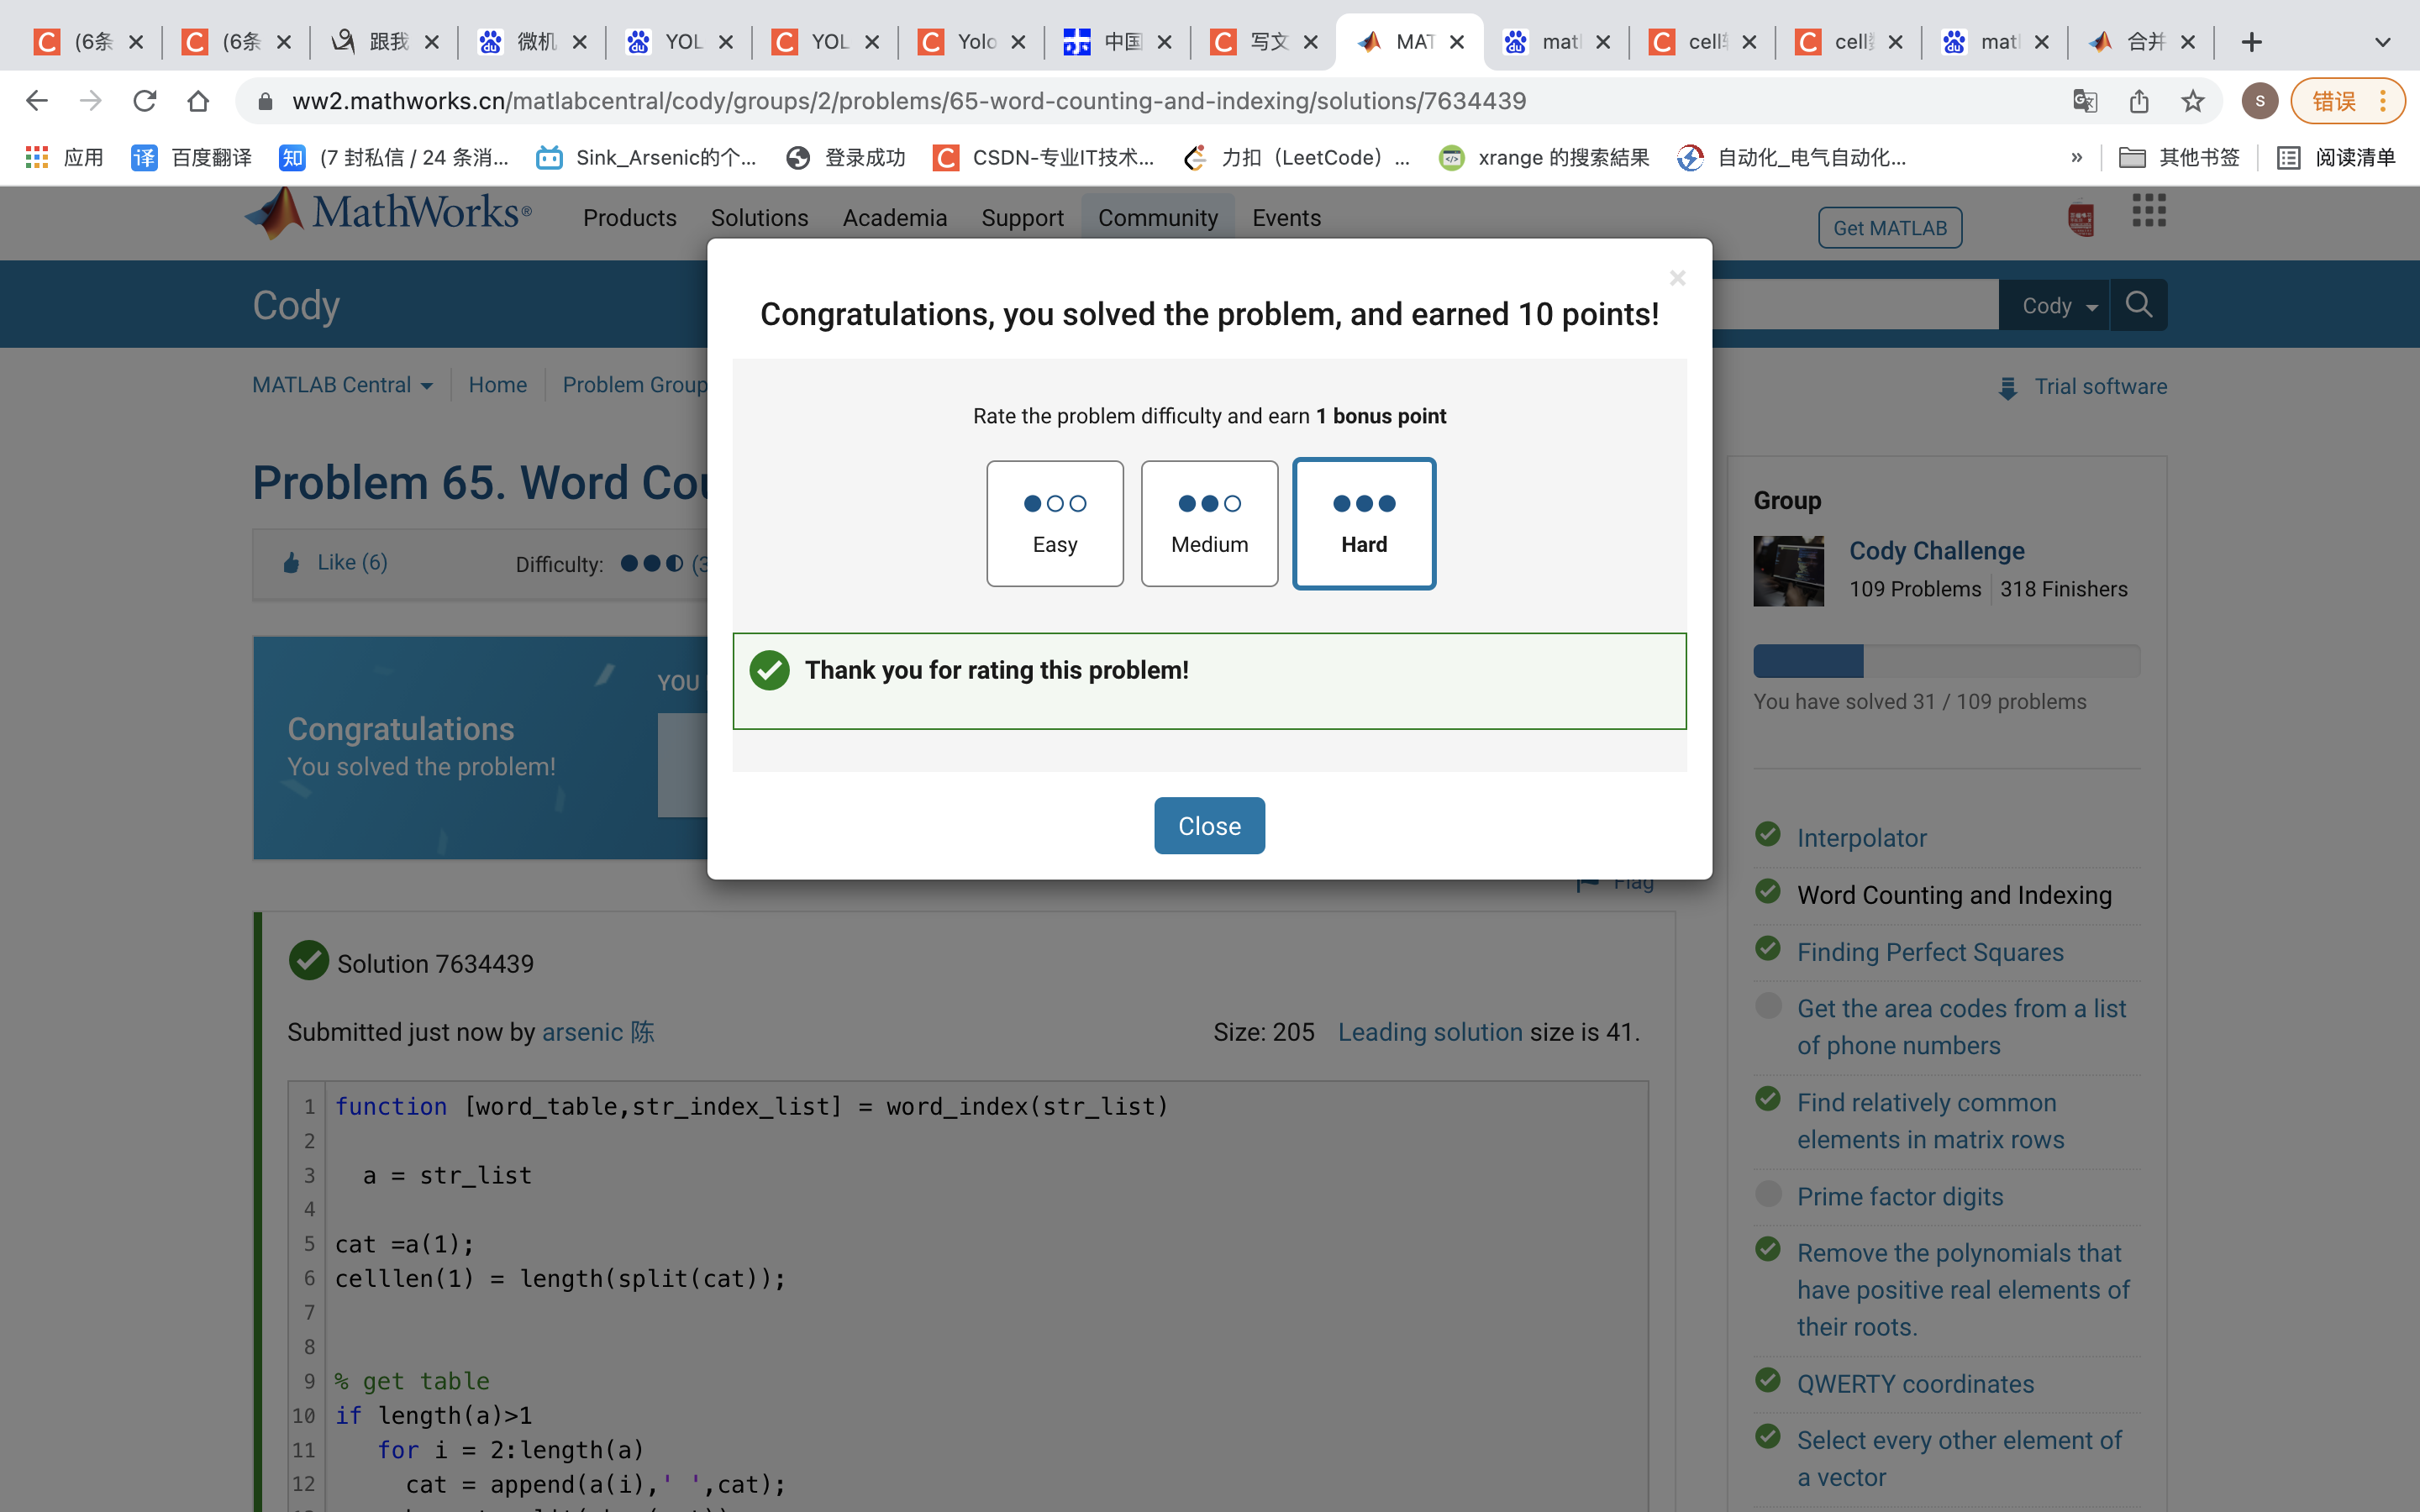Screen dimensions: 2420x1512
Task: Click the browser address bar
Action: coord(900,100)
